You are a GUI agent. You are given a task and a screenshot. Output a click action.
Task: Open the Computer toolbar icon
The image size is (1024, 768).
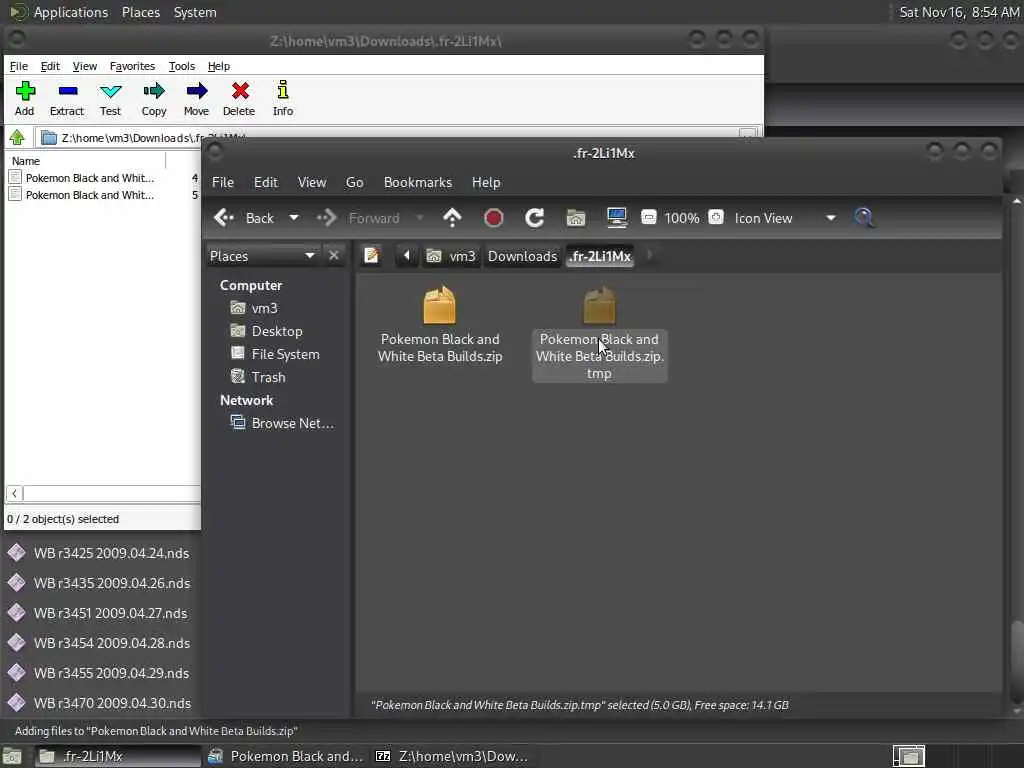(x=616, y=217)
